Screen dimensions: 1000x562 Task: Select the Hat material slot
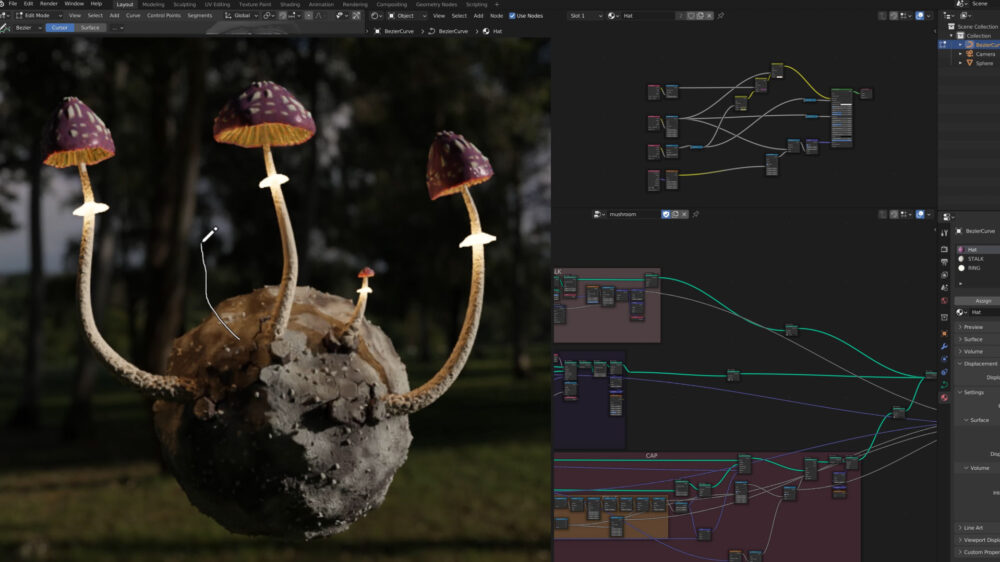coord(977,249)
